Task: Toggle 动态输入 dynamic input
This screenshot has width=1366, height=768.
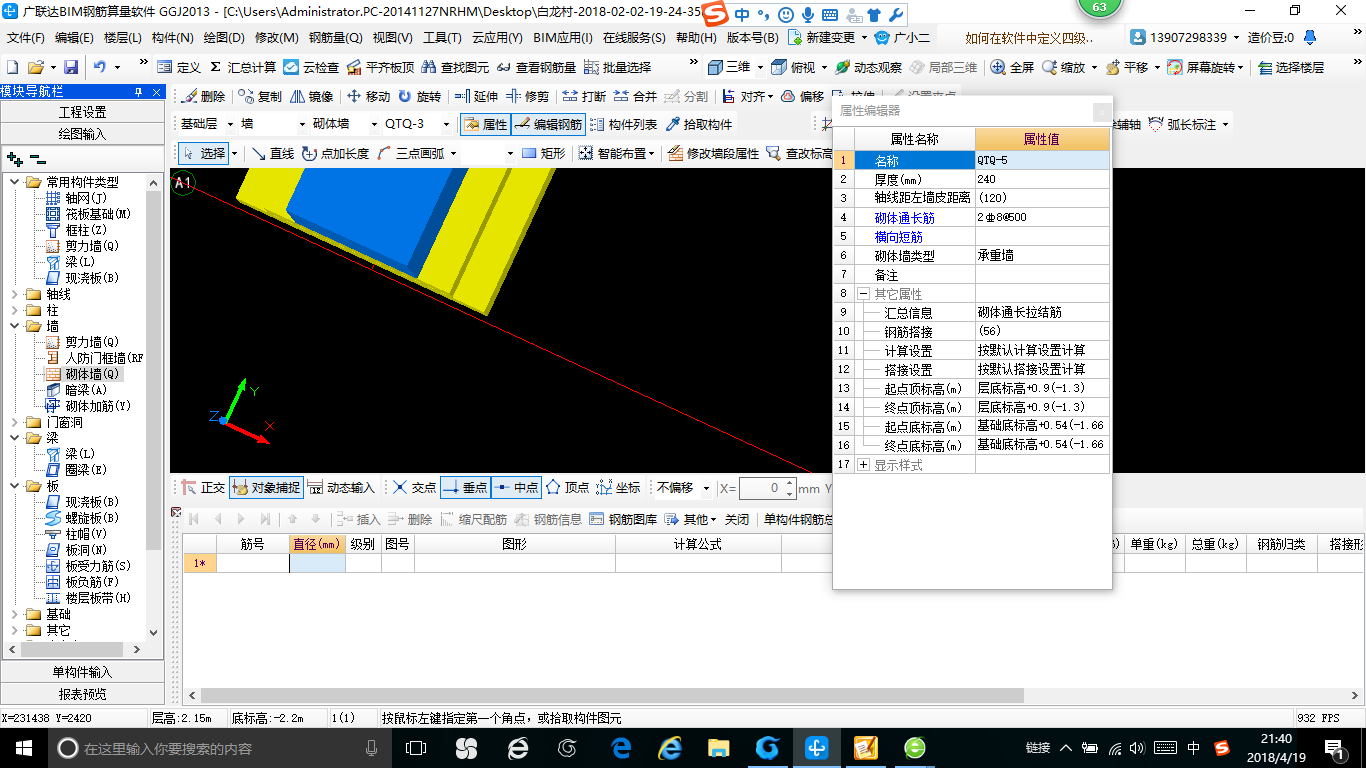Action: [341, 488]
